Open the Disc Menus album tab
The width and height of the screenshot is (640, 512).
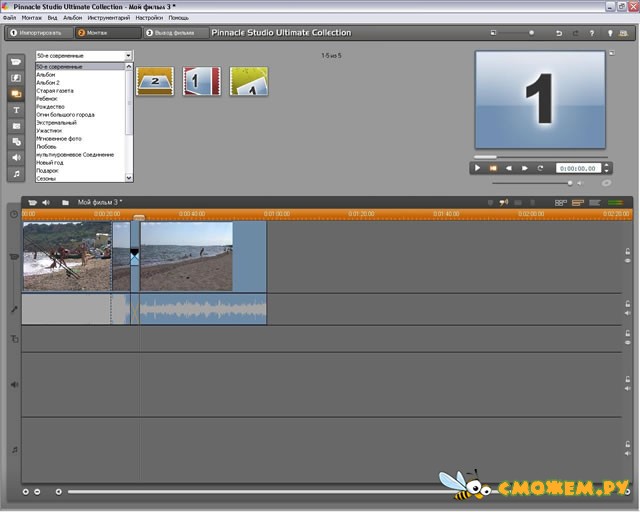(x=16, y=142)
